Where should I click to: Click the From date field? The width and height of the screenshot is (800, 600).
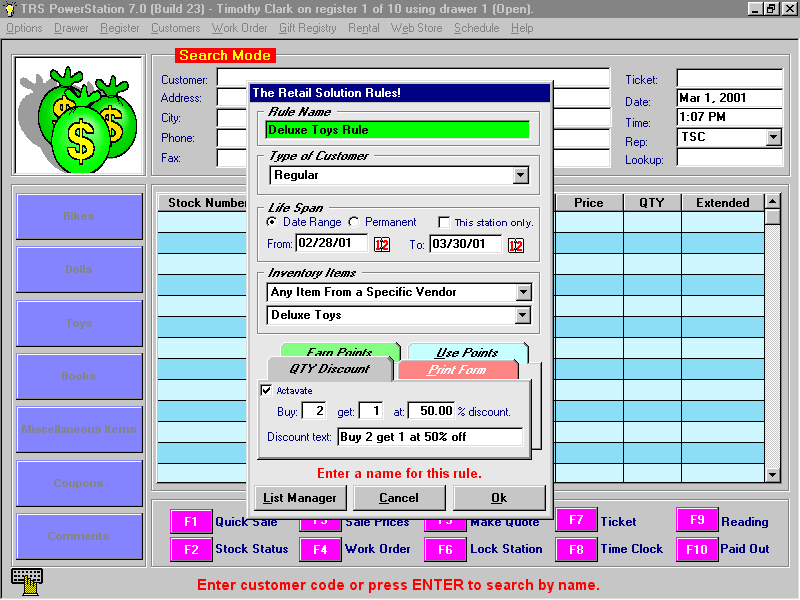332,243
